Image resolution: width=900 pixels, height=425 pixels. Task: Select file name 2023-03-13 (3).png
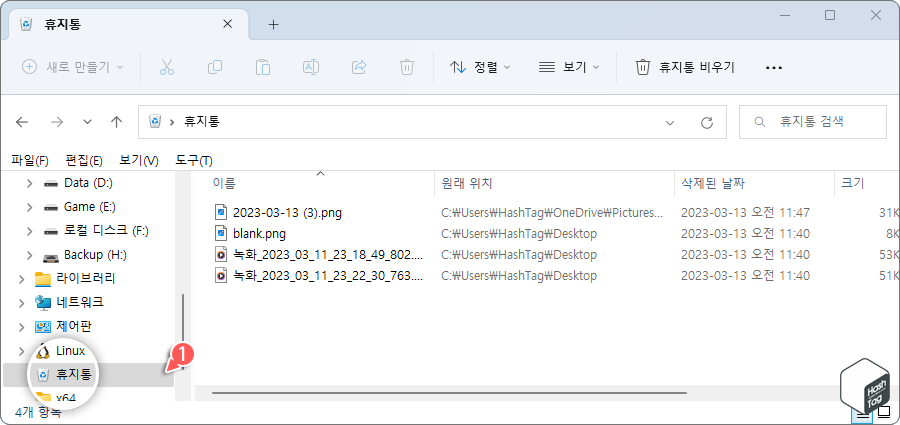pyautogui.click(x=288, y=213)
